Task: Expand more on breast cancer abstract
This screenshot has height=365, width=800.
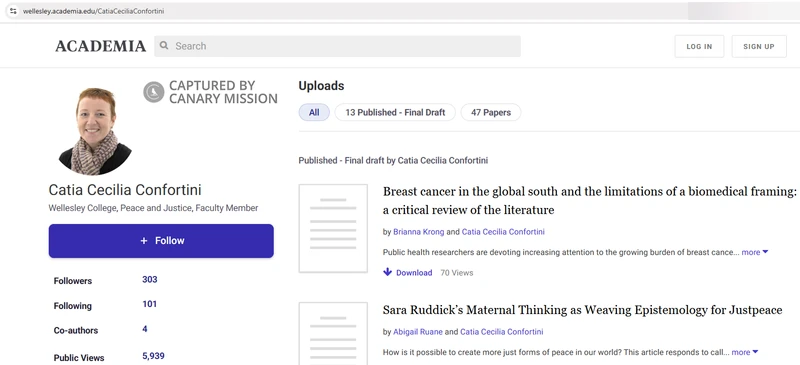Action: 755,252
